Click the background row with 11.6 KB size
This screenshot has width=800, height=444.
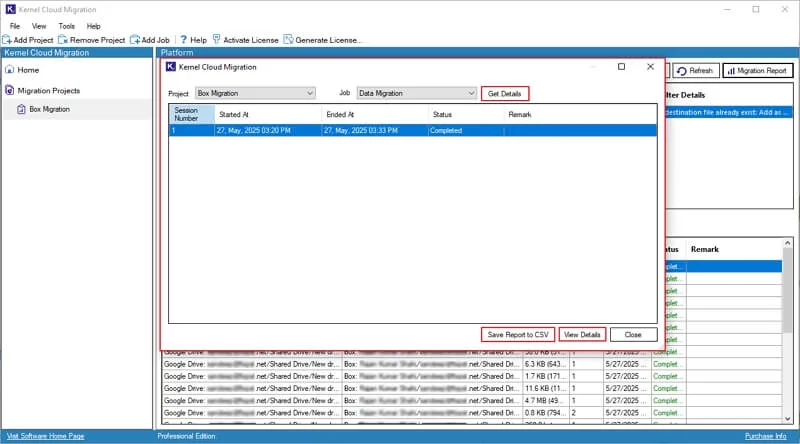(x=472, y=389)
